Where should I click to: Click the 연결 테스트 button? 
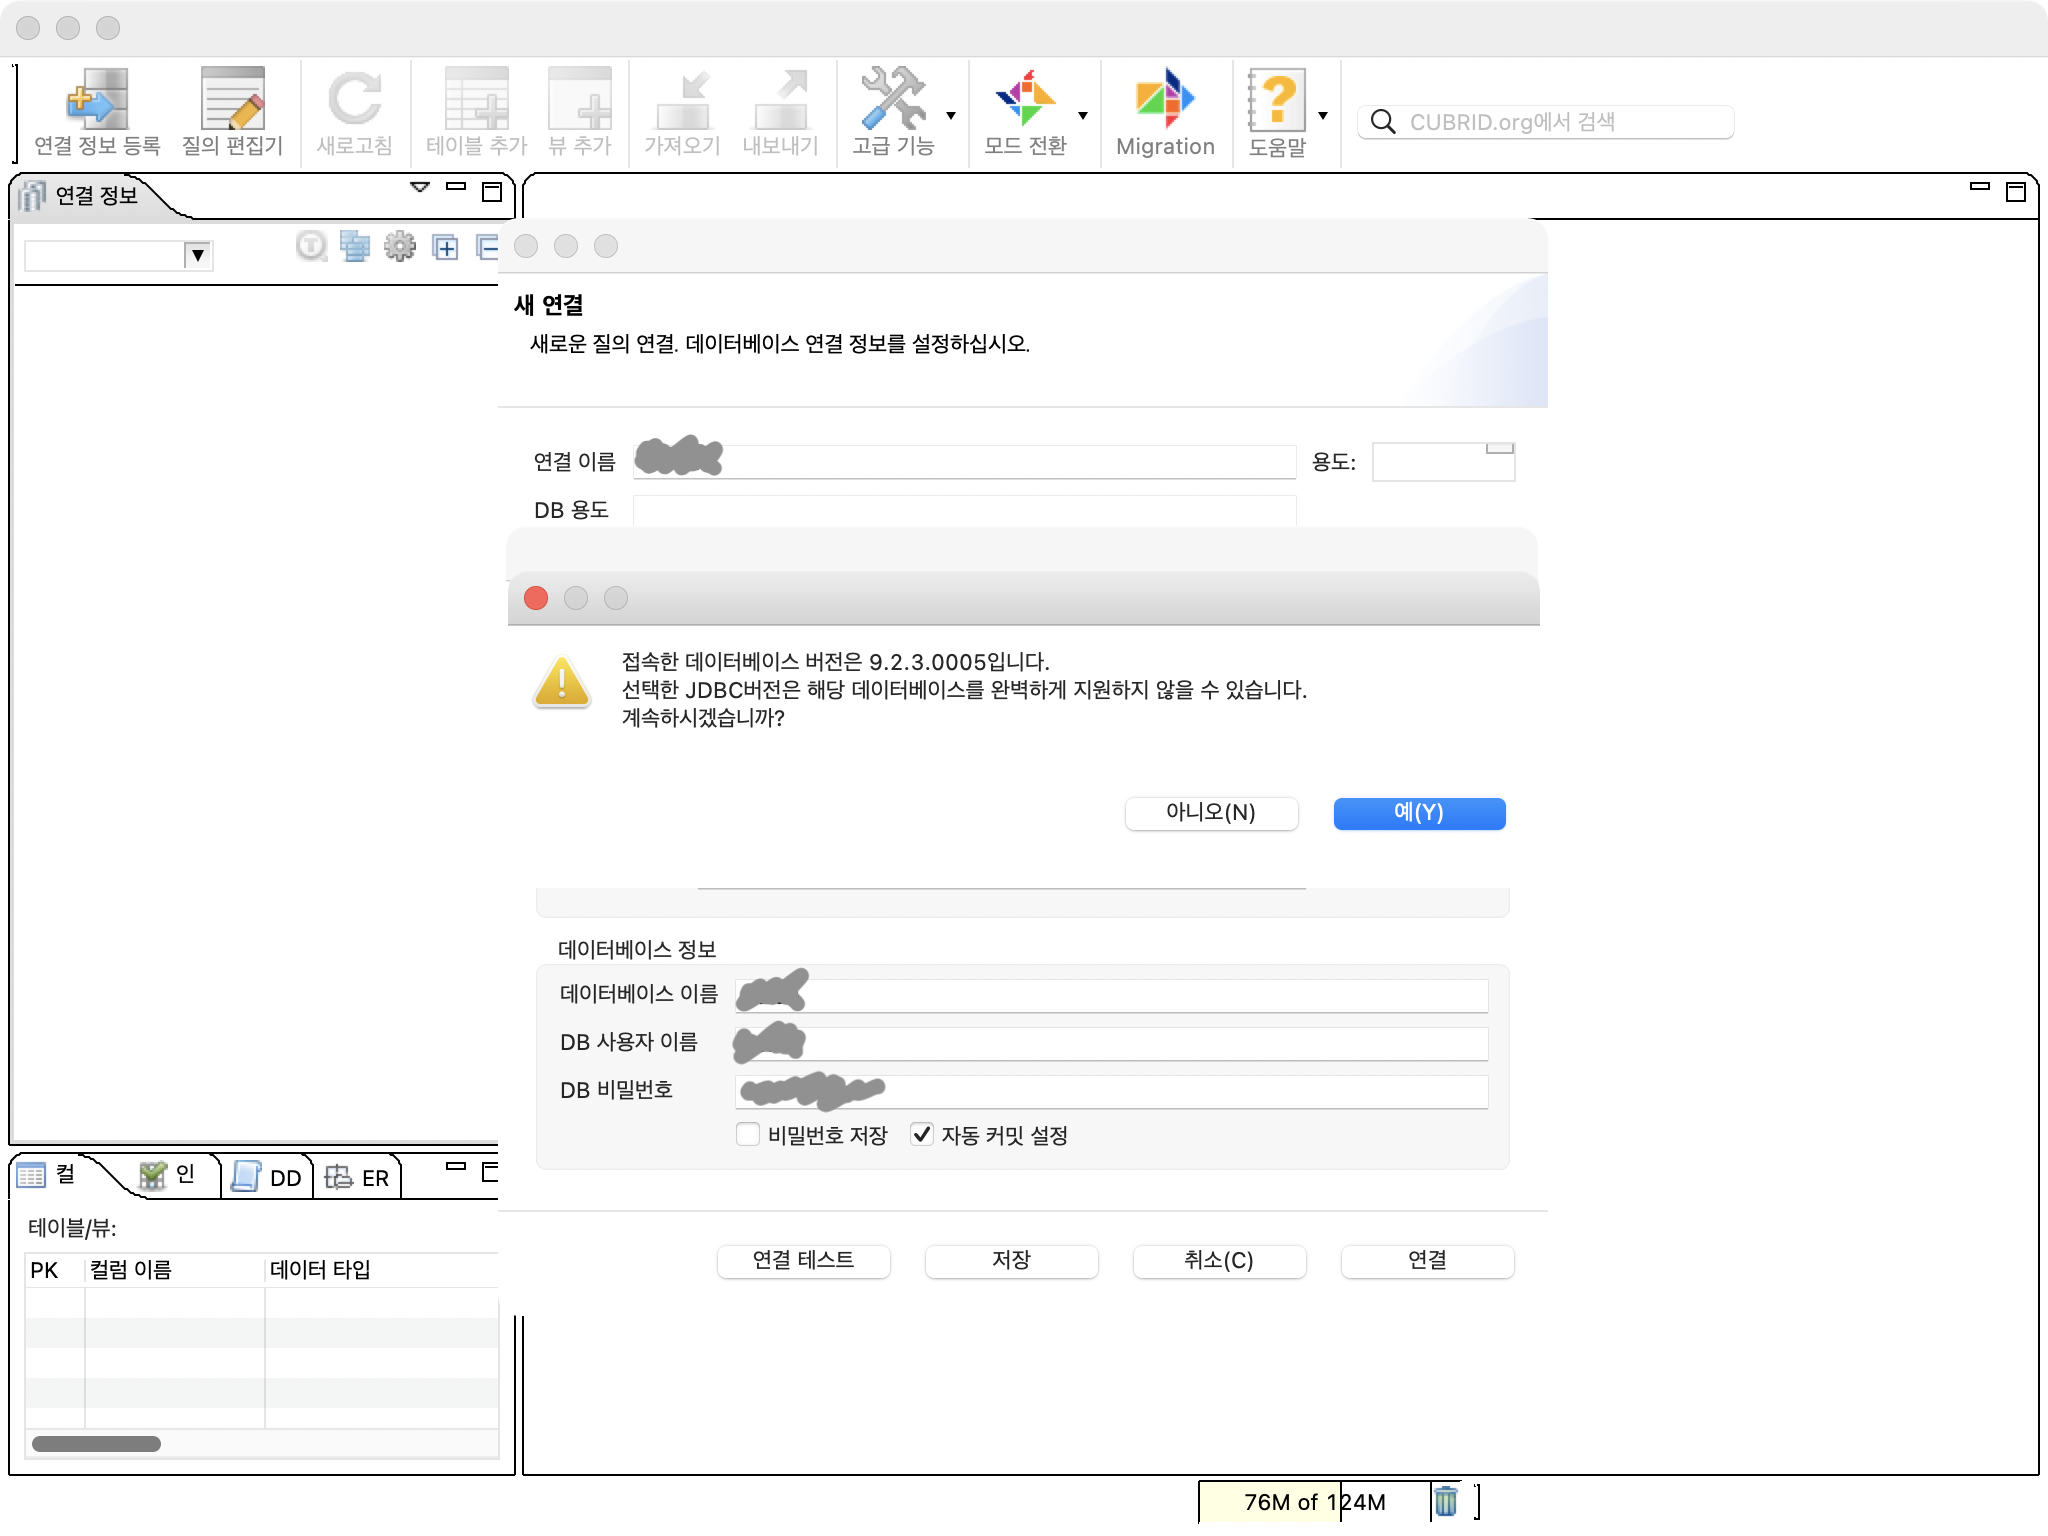(803, 1262)
